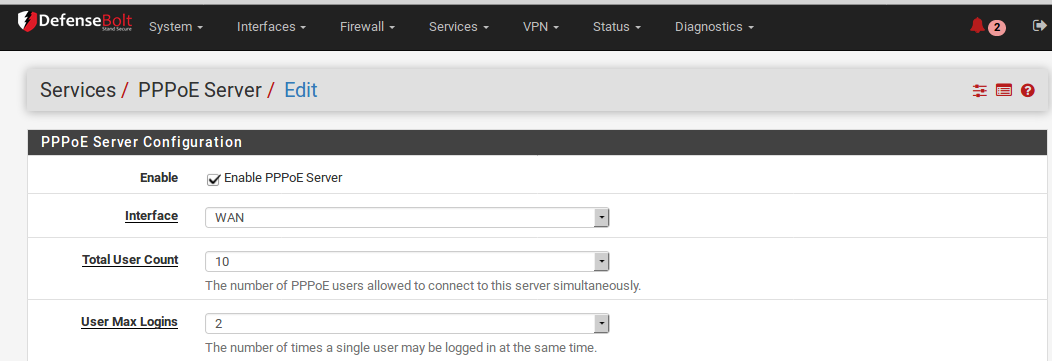This screenshot has height=361, width=1052.
Task: Open the notifications bell icon
Action: [977, 26]
